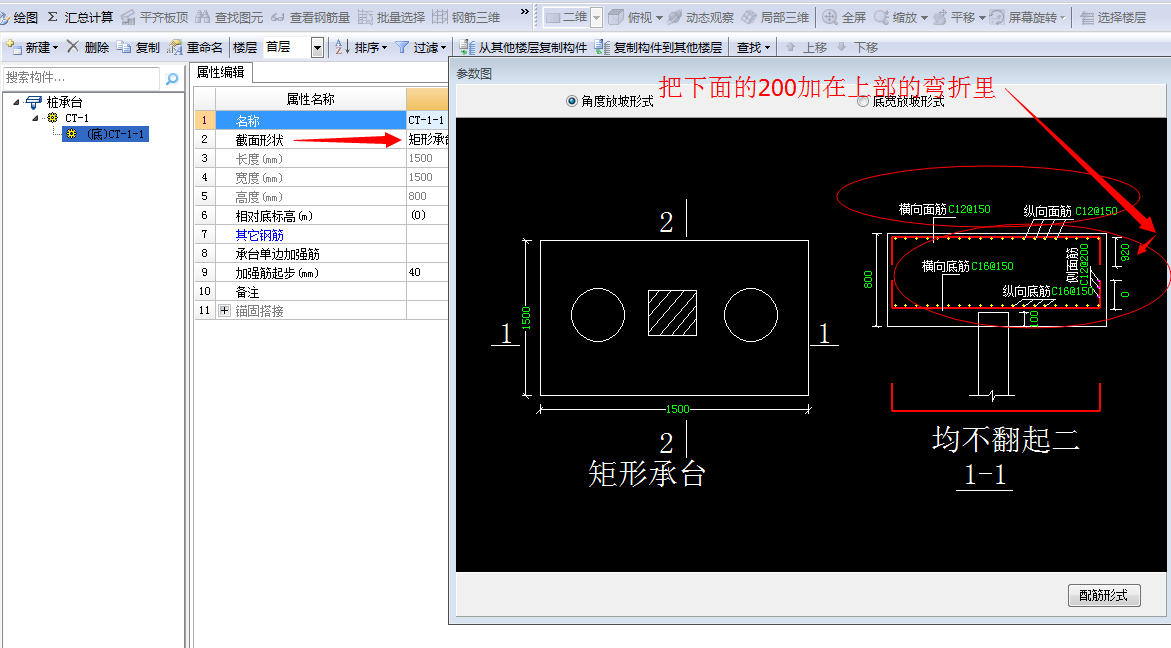The image size is (1171, 648).
Task: Click the search magnifier icon
Action: click(172, 78)
